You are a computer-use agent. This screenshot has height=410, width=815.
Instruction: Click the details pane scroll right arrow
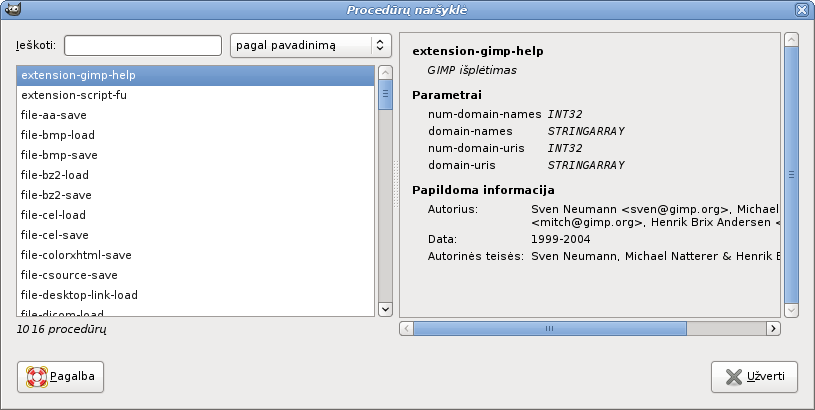[773, 328]
